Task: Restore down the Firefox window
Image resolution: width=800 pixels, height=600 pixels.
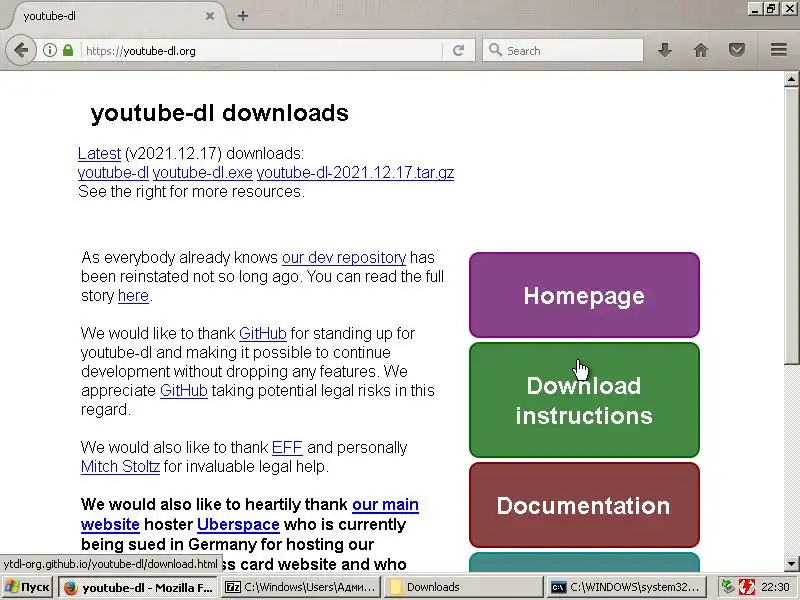Action: (771, 9)
